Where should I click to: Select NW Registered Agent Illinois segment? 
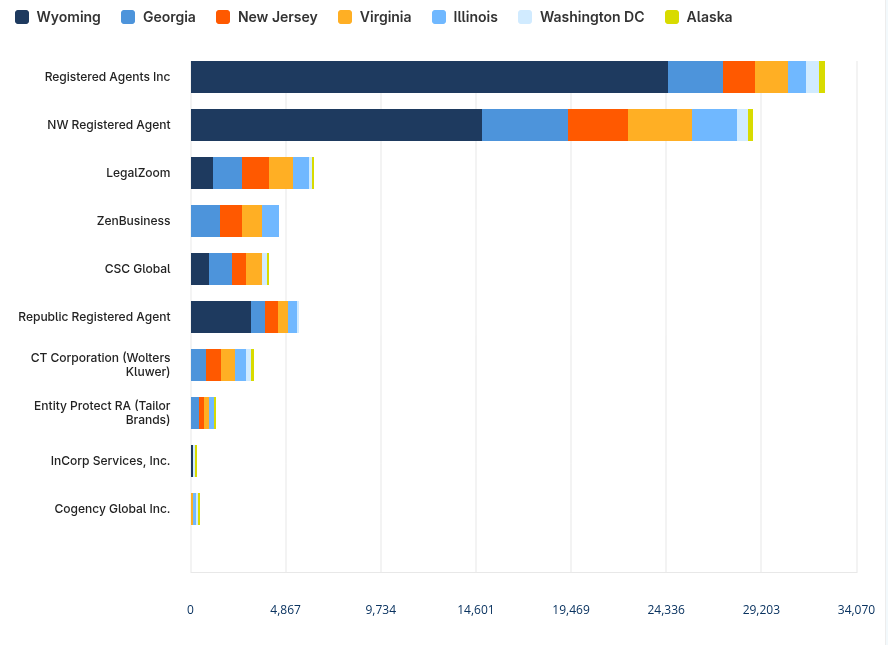point(715,125)
